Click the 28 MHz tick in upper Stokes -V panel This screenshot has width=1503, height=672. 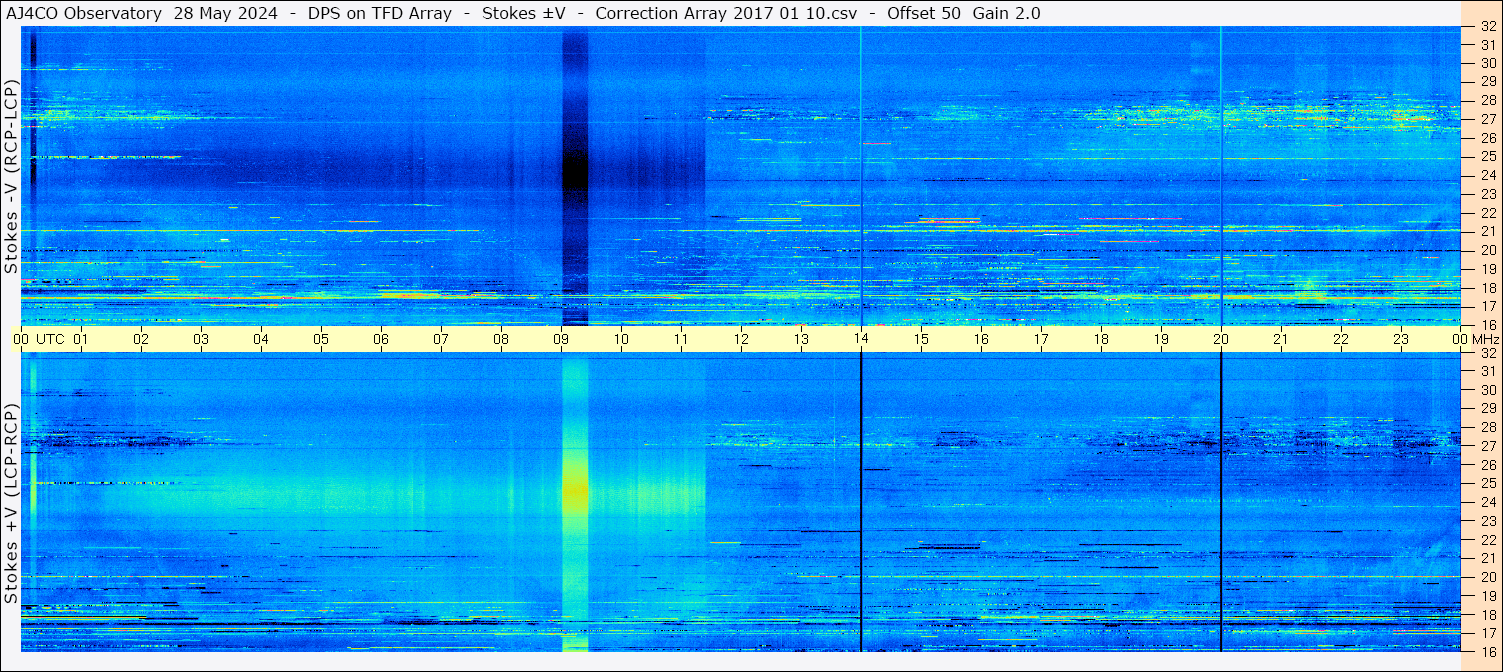click(x=1487, y=100)
